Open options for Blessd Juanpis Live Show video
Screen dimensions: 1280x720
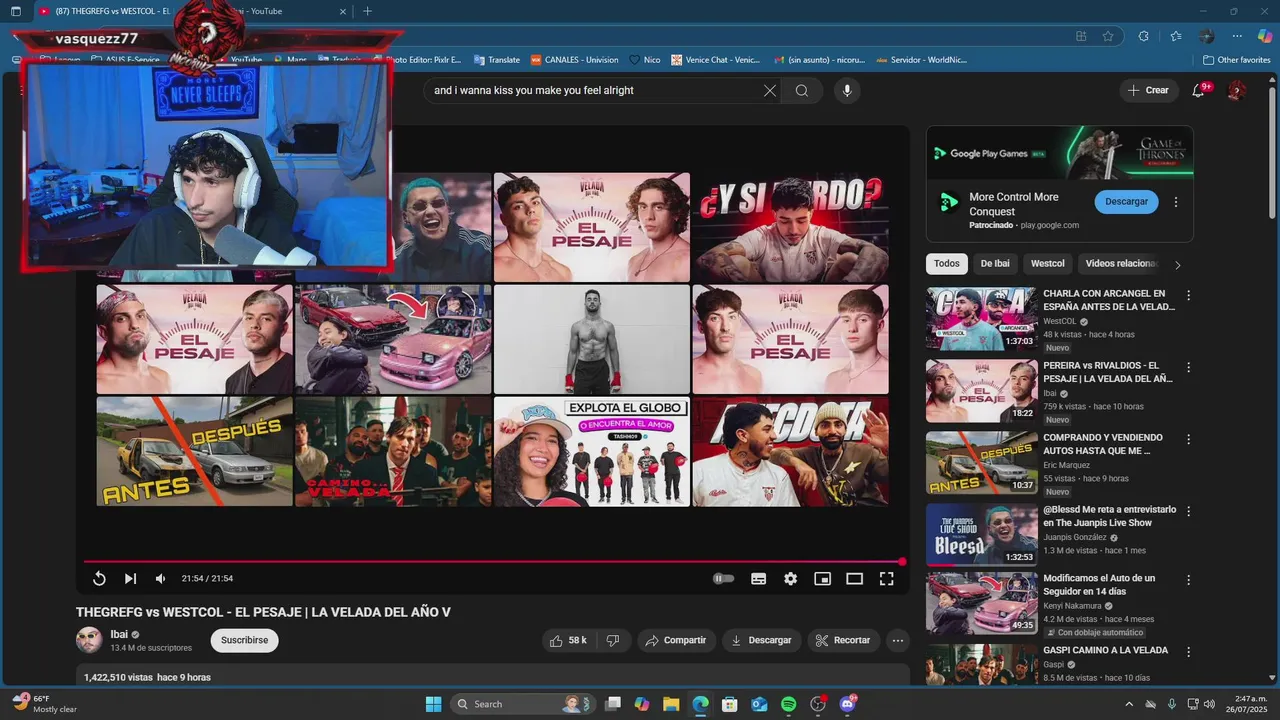[1189, 512]
